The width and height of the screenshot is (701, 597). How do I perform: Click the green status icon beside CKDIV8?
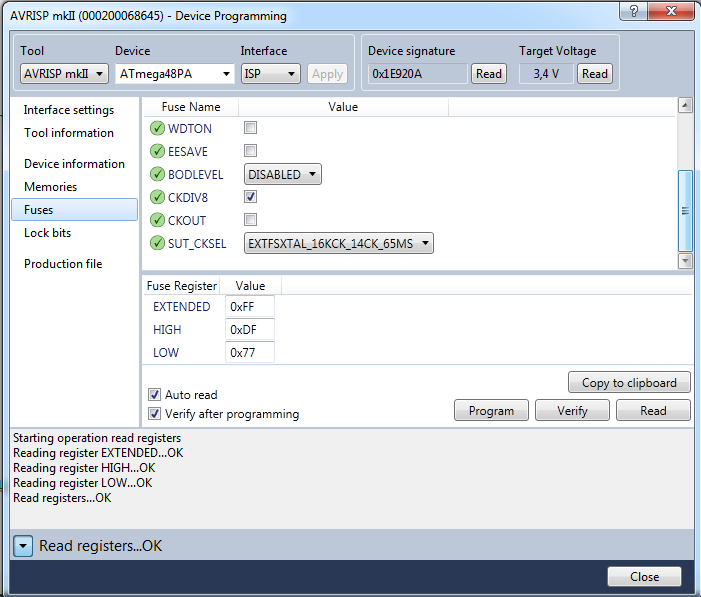click(x=157, y=197)
